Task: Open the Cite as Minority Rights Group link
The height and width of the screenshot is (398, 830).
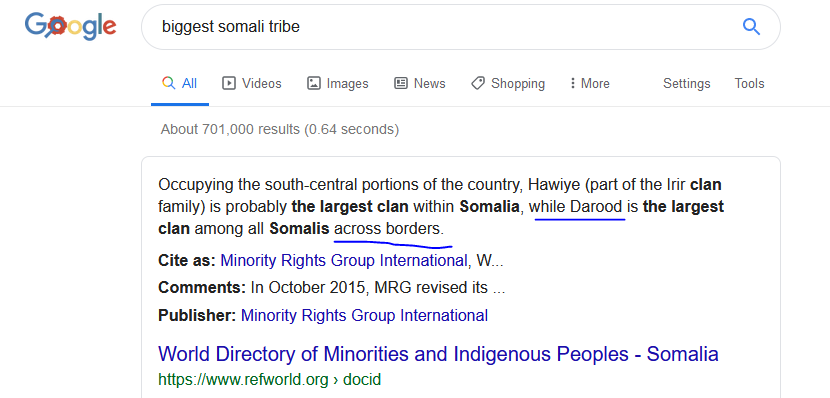Action: pyautogui.click(x=344, y=260)
